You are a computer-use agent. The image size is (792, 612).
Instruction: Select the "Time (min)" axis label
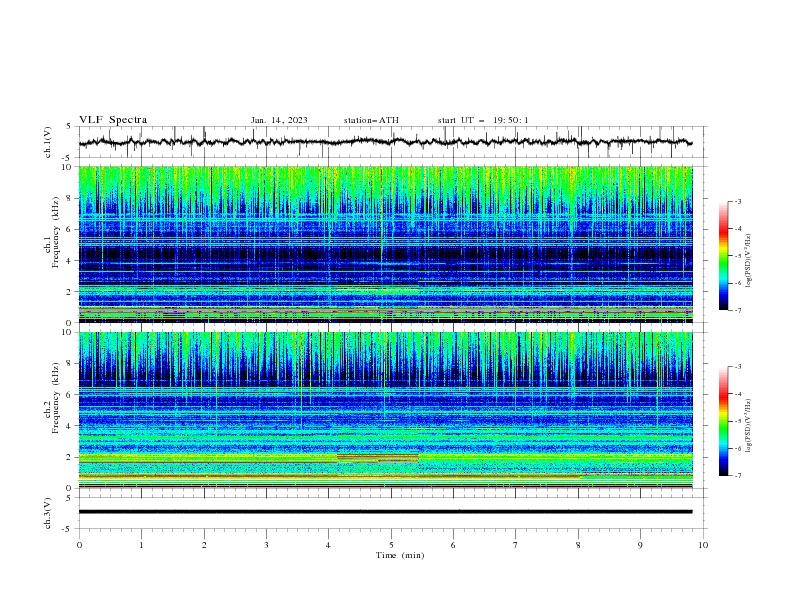pos(400,555)
